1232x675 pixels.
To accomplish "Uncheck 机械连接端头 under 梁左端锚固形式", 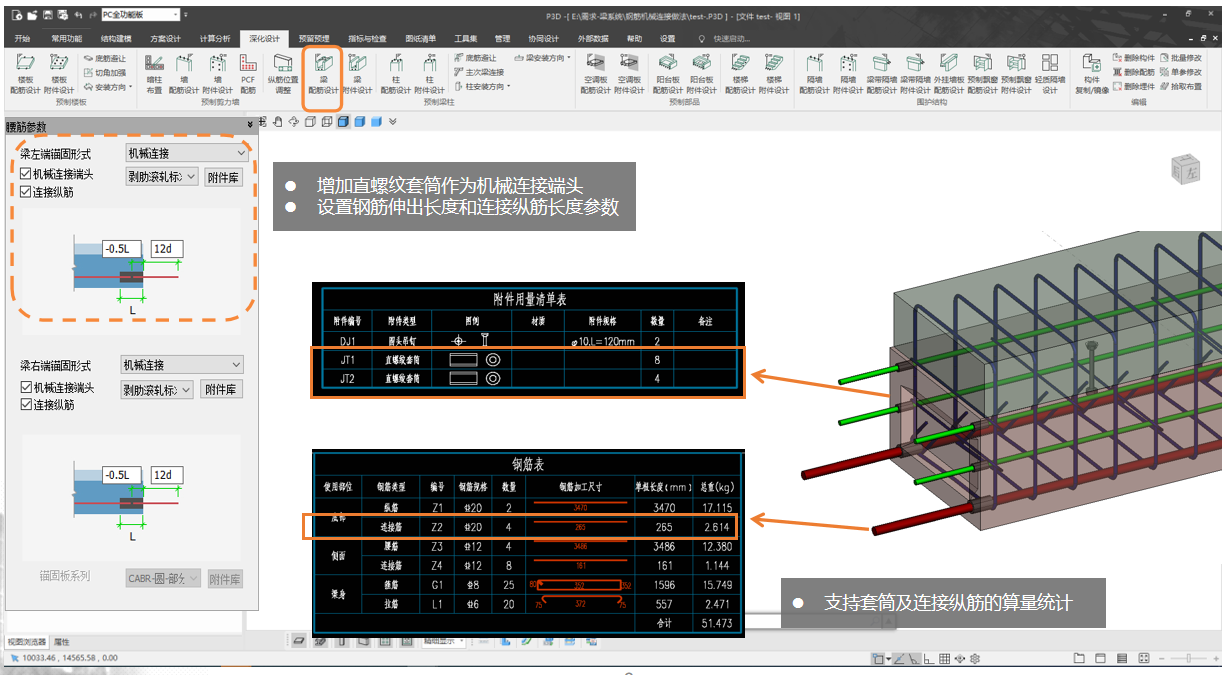I will click(x=26, y=174).
